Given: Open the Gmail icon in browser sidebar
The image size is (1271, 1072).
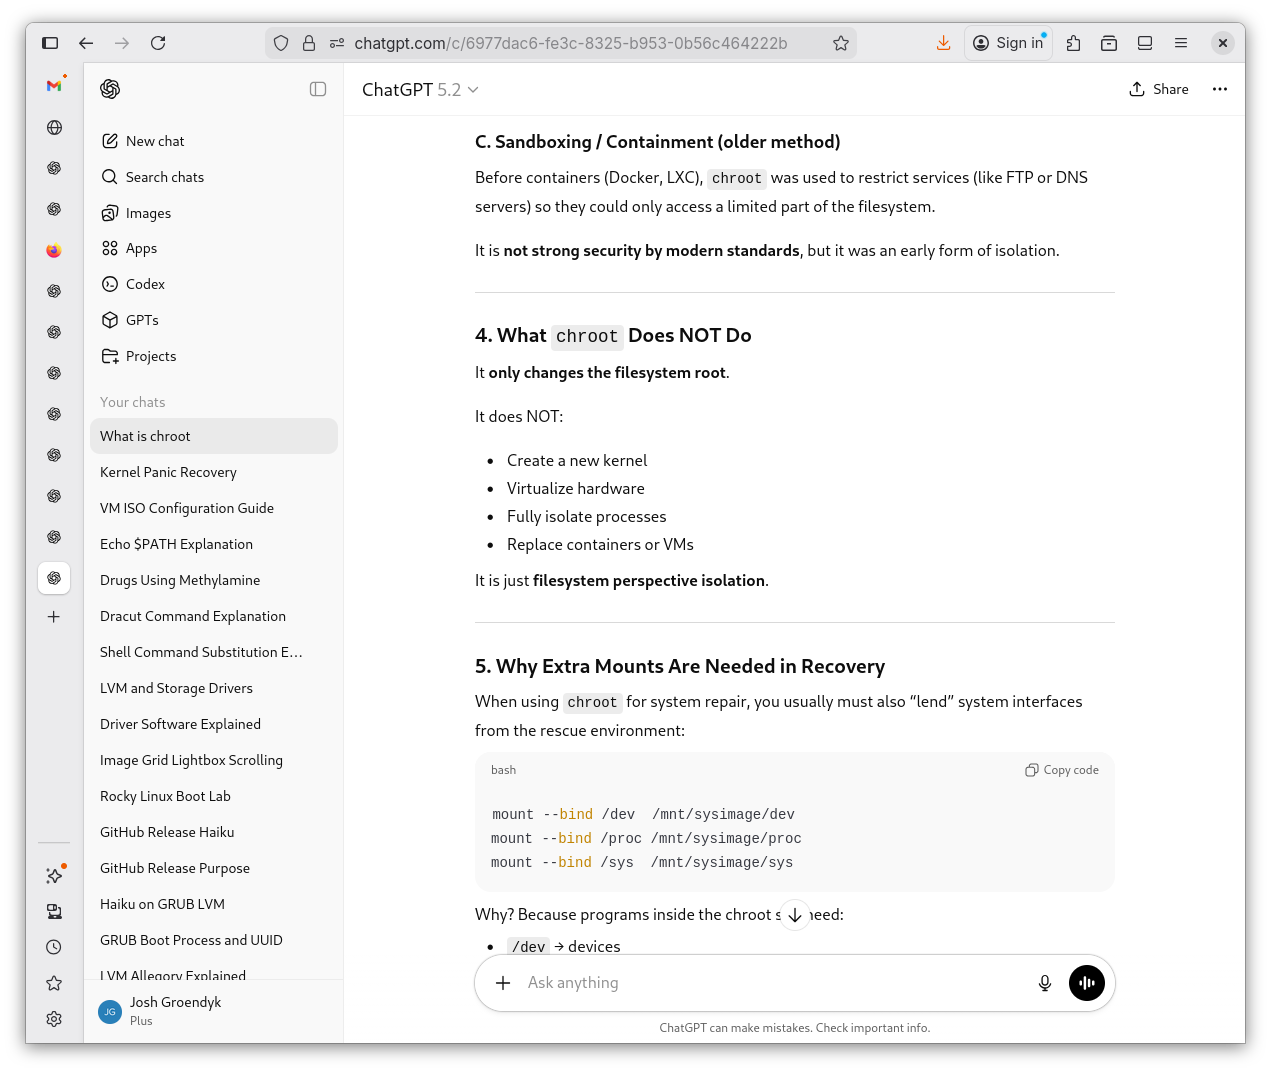Looking at the screenshot, I should pos(54,86).
